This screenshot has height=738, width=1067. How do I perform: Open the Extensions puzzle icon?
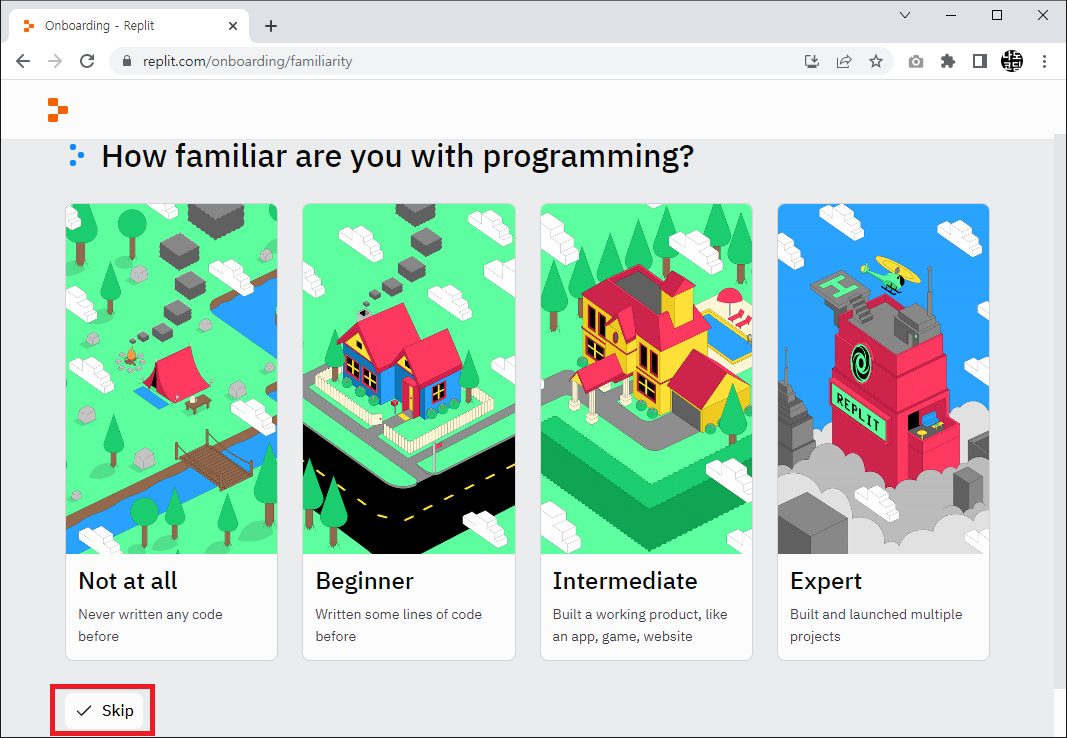pos(948,61)
